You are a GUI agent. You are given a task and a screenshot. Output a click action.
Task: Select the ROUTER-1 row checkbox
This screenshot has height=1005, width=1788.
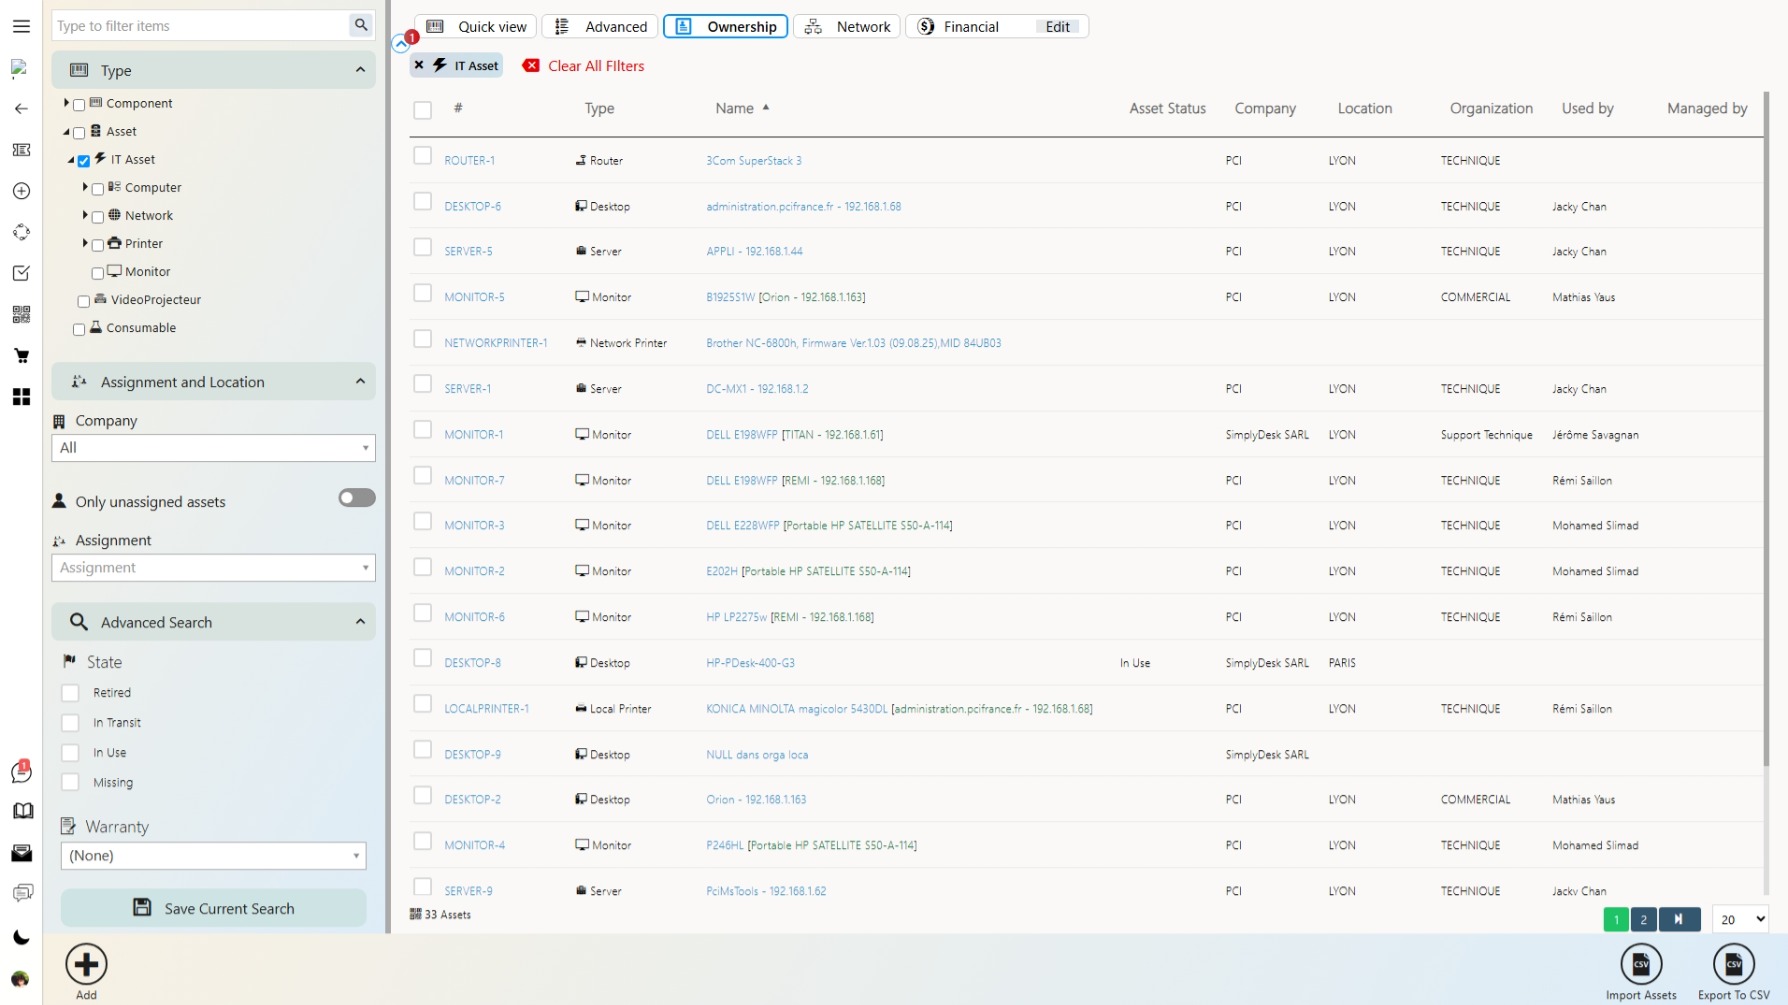[423, 157]
